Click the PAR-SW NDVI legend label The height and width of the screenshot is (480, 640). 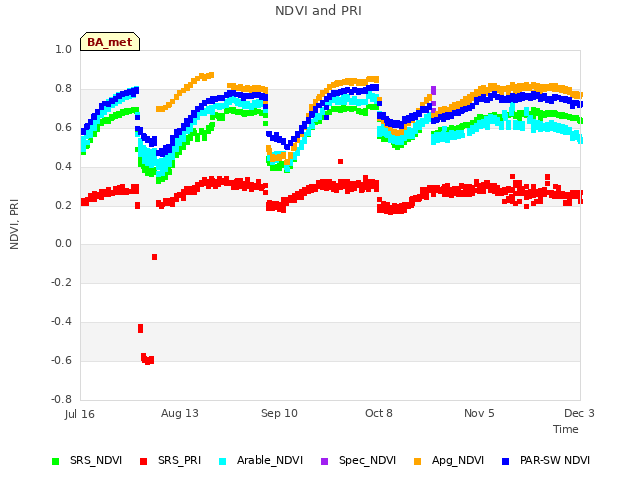pos(555,460)
